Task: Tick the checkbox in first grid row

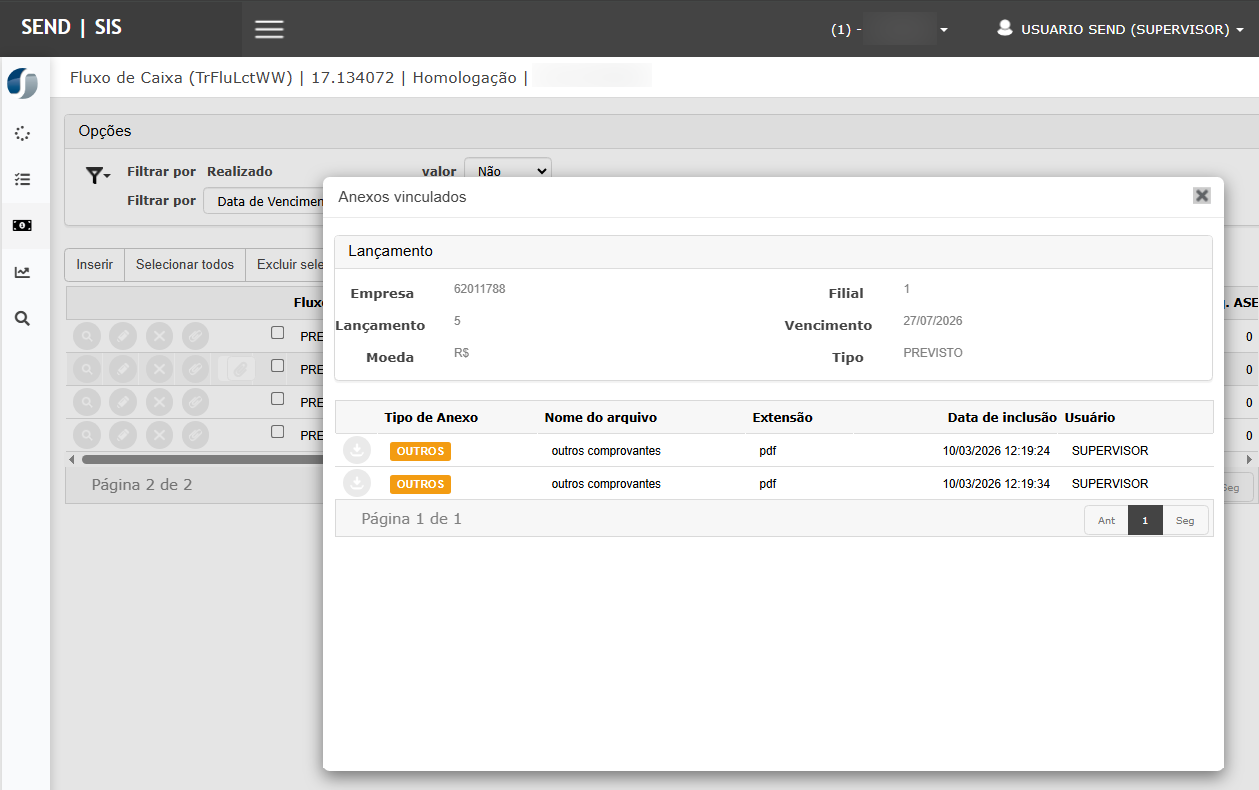Action: pyautogui.click(x=278, y=333)
